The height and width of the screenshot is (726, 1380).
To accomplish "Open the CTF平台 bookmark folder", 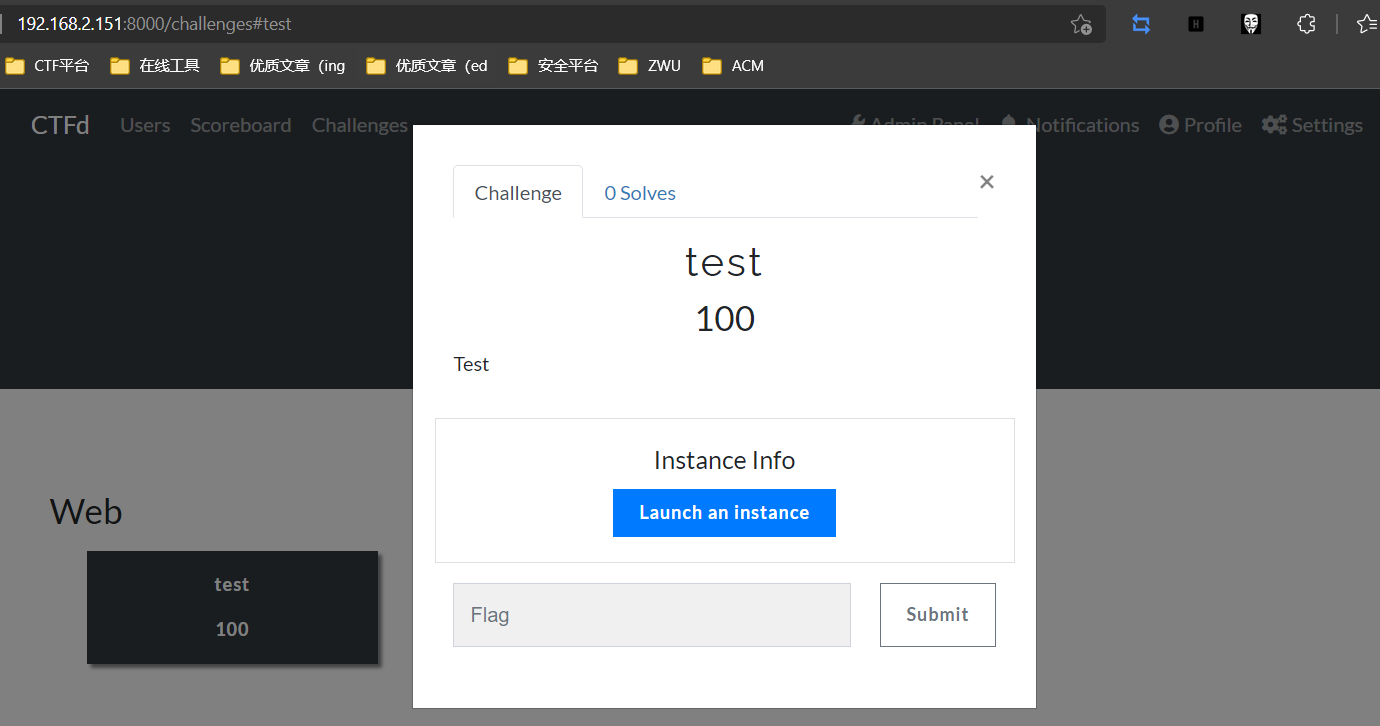I will pyautogui.click(x=48, y=66).
